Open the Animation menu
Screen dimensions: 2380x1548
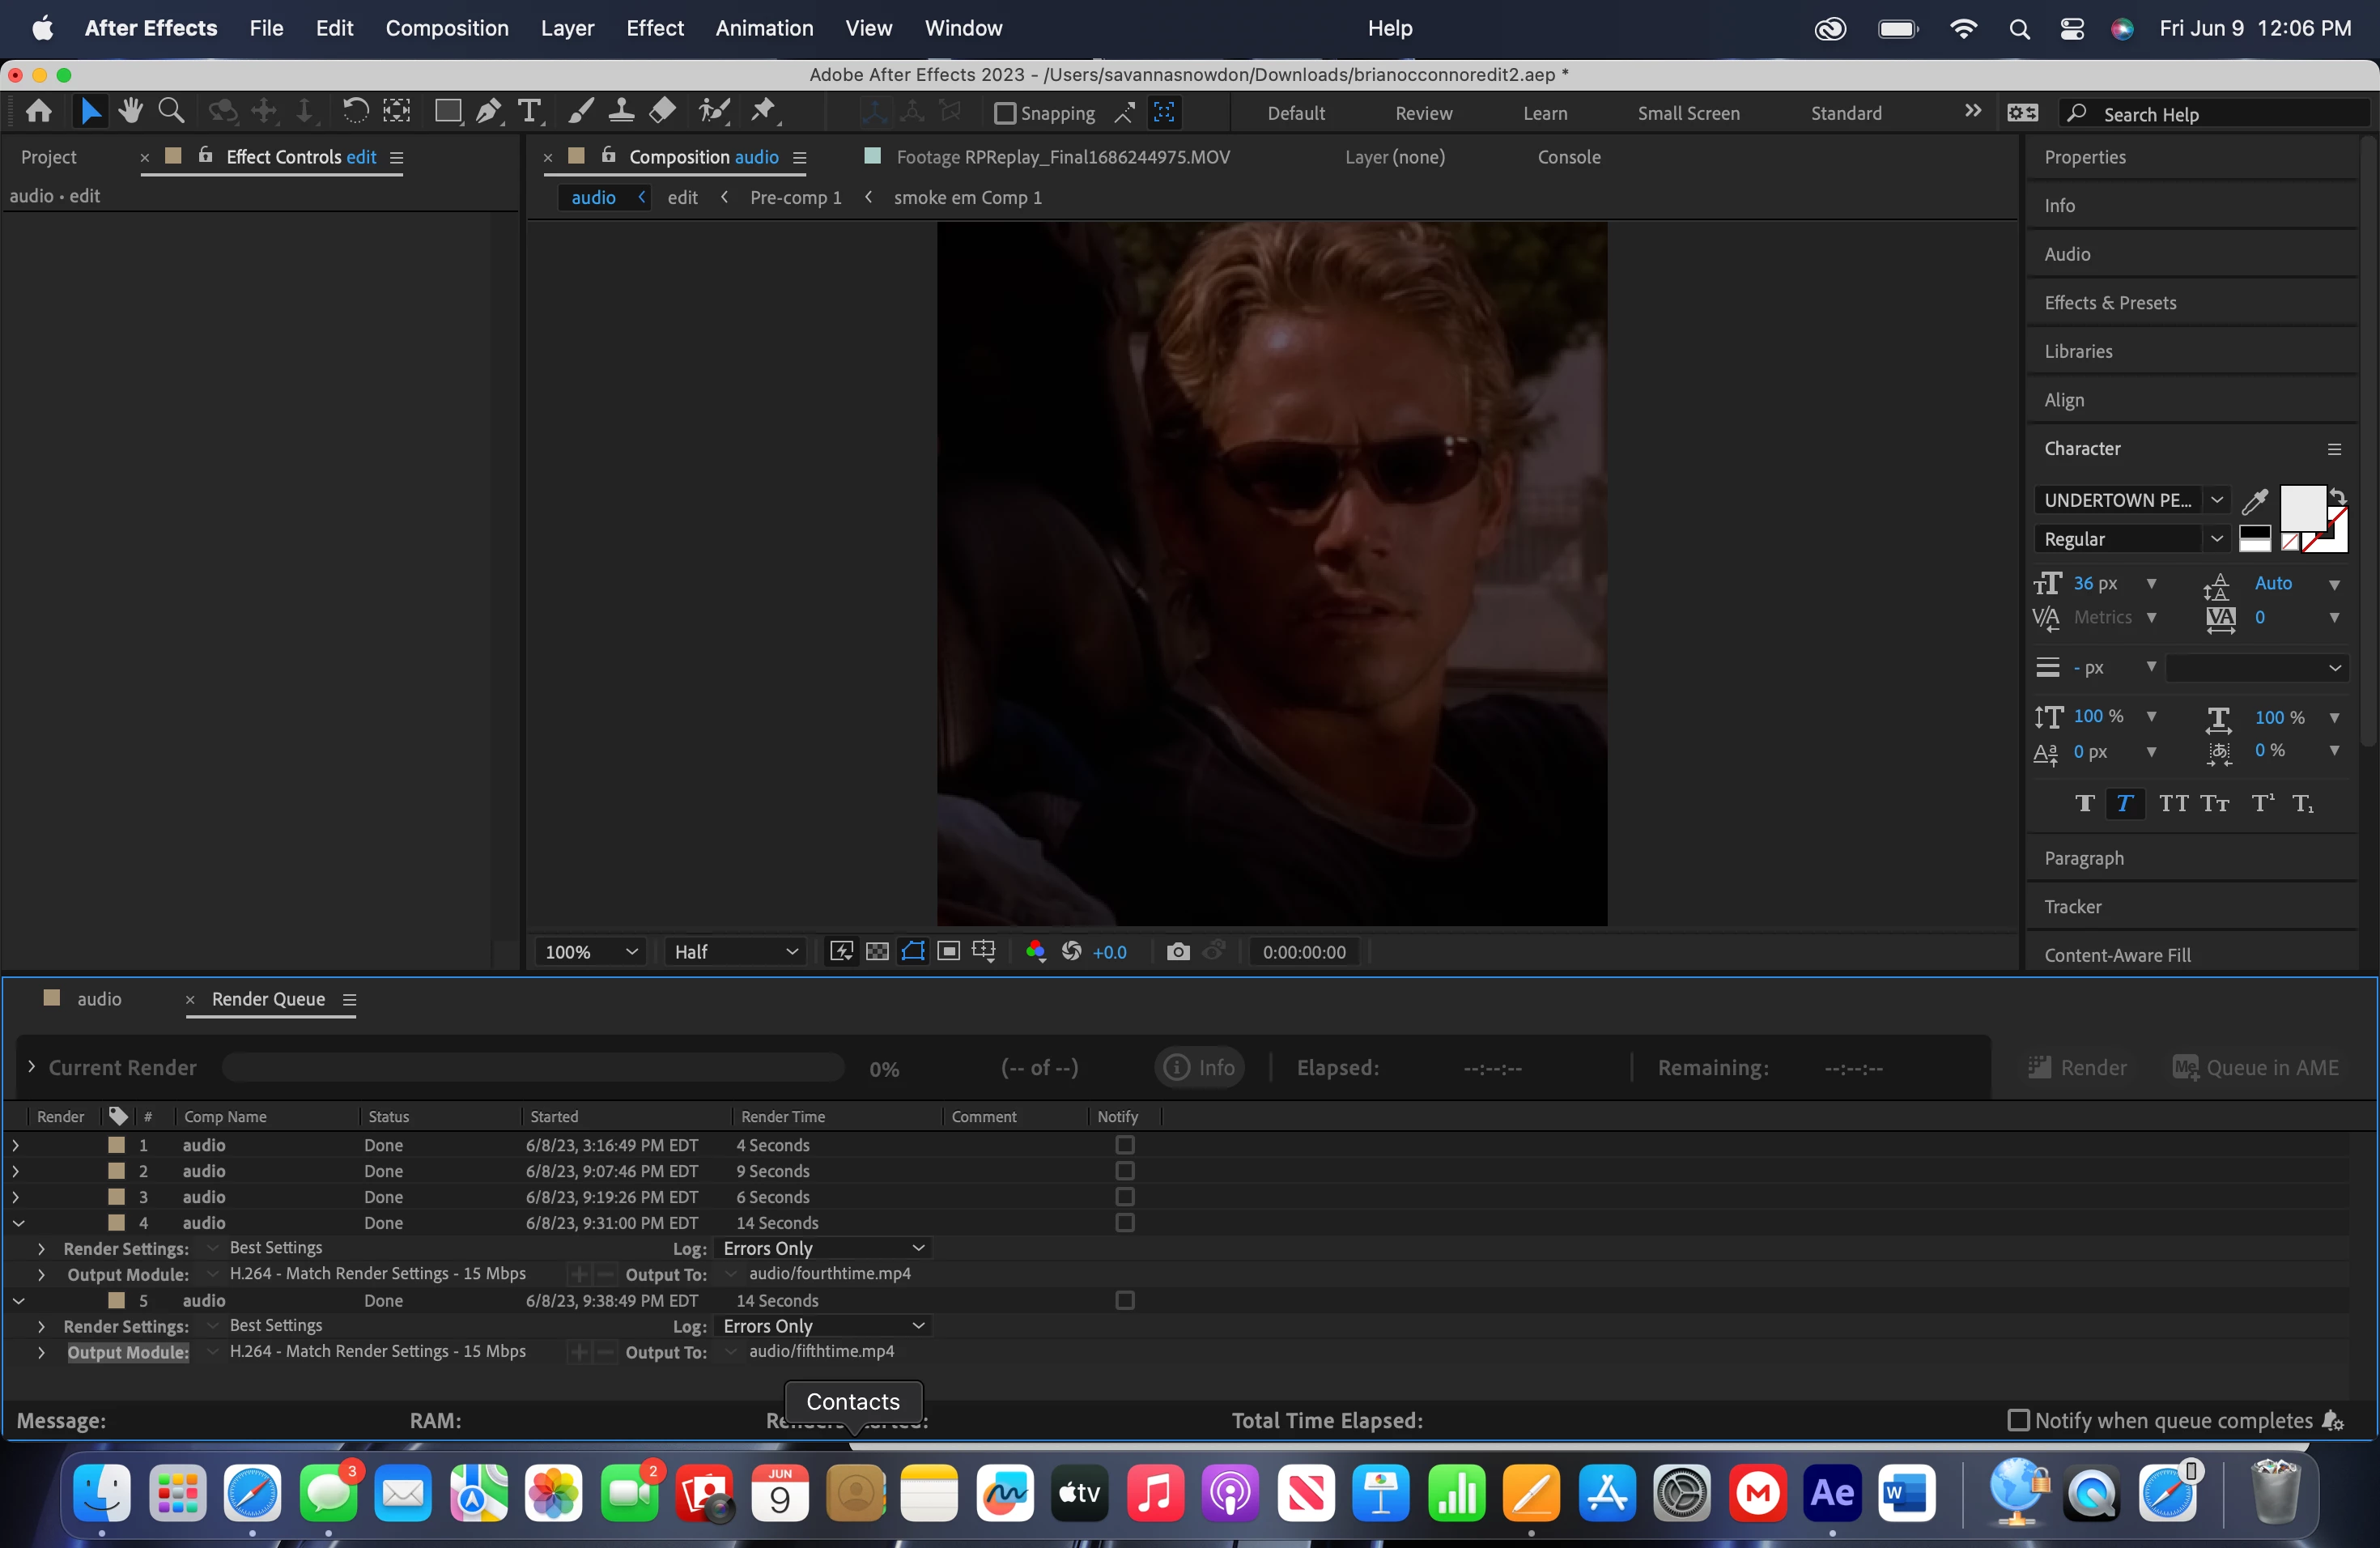point(764,28)
